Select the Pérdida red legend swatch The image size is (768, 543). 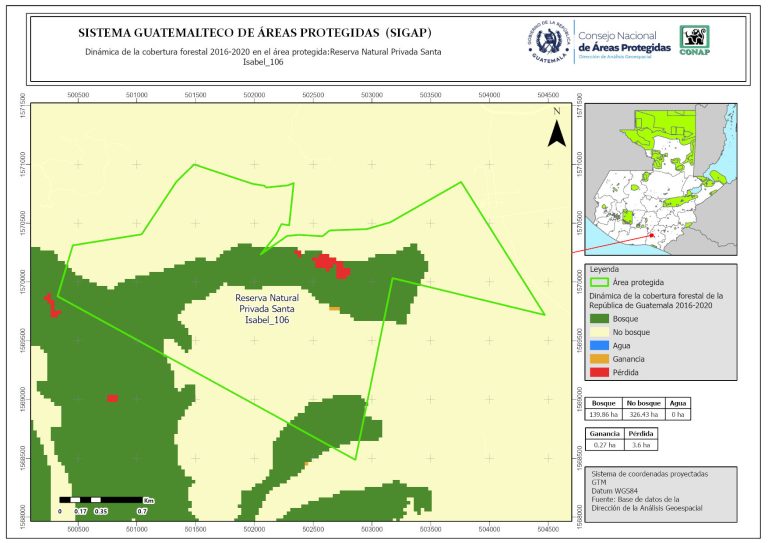tap(599, 372)
